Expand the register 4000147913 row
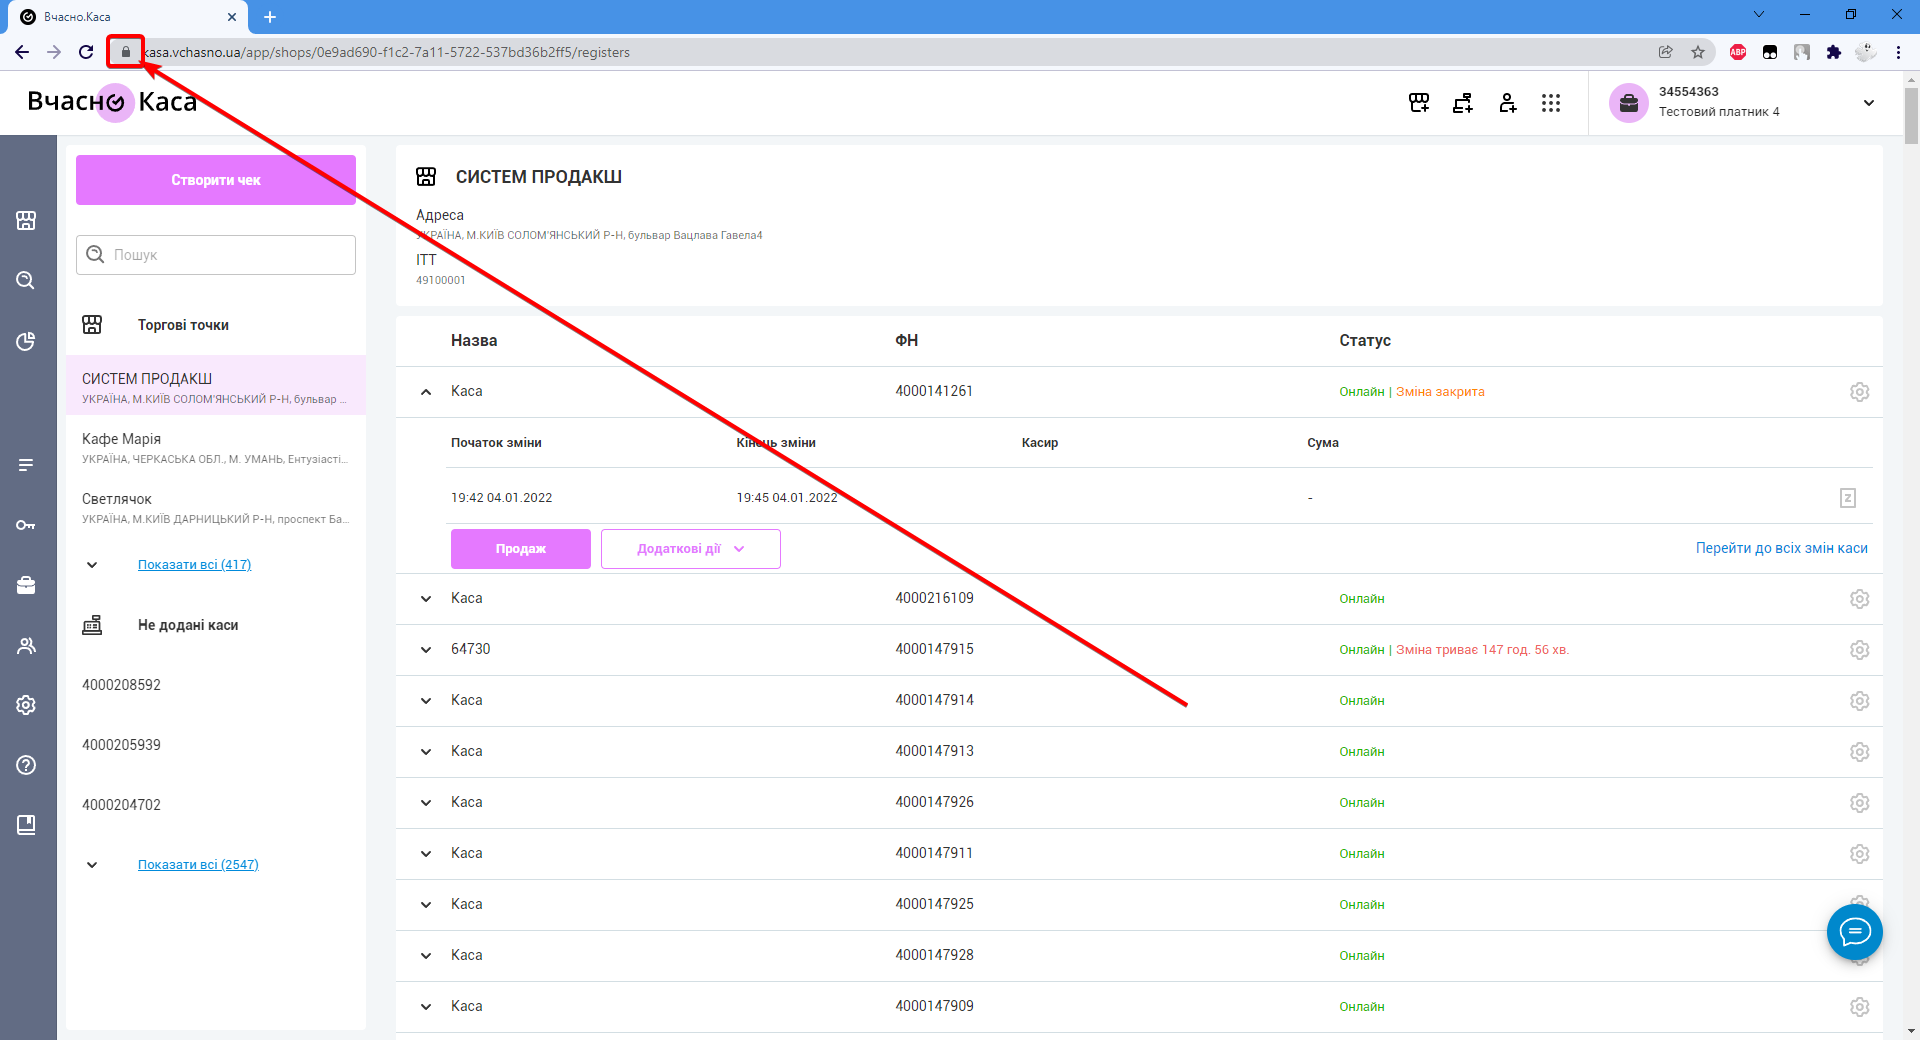The image size is (1920, 1040). (x=426, y=752)
